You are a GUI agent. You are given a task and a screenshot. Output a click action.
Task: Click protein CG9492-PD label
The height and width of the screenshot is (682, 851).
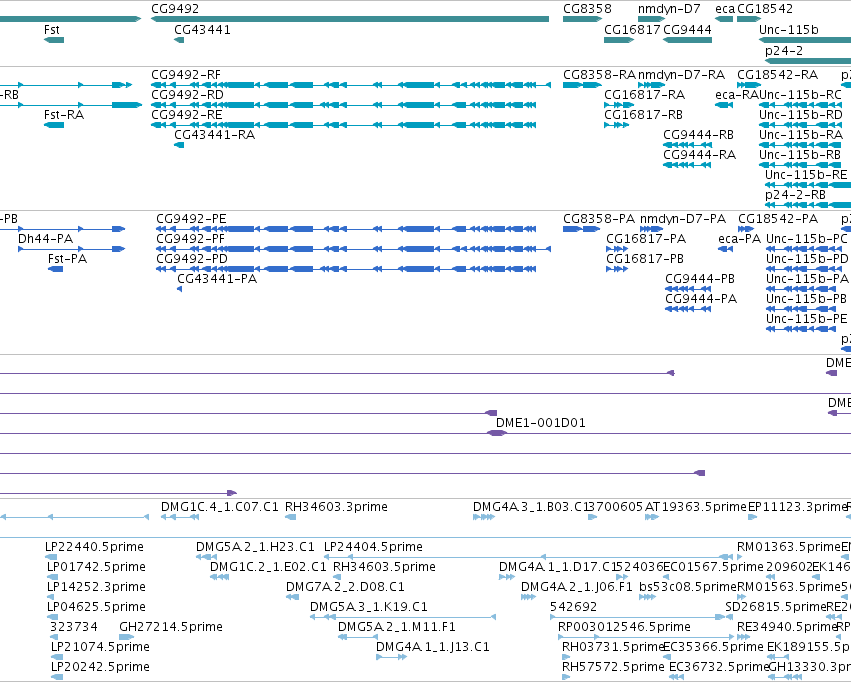pyautogui.click(x=192, y=259)
